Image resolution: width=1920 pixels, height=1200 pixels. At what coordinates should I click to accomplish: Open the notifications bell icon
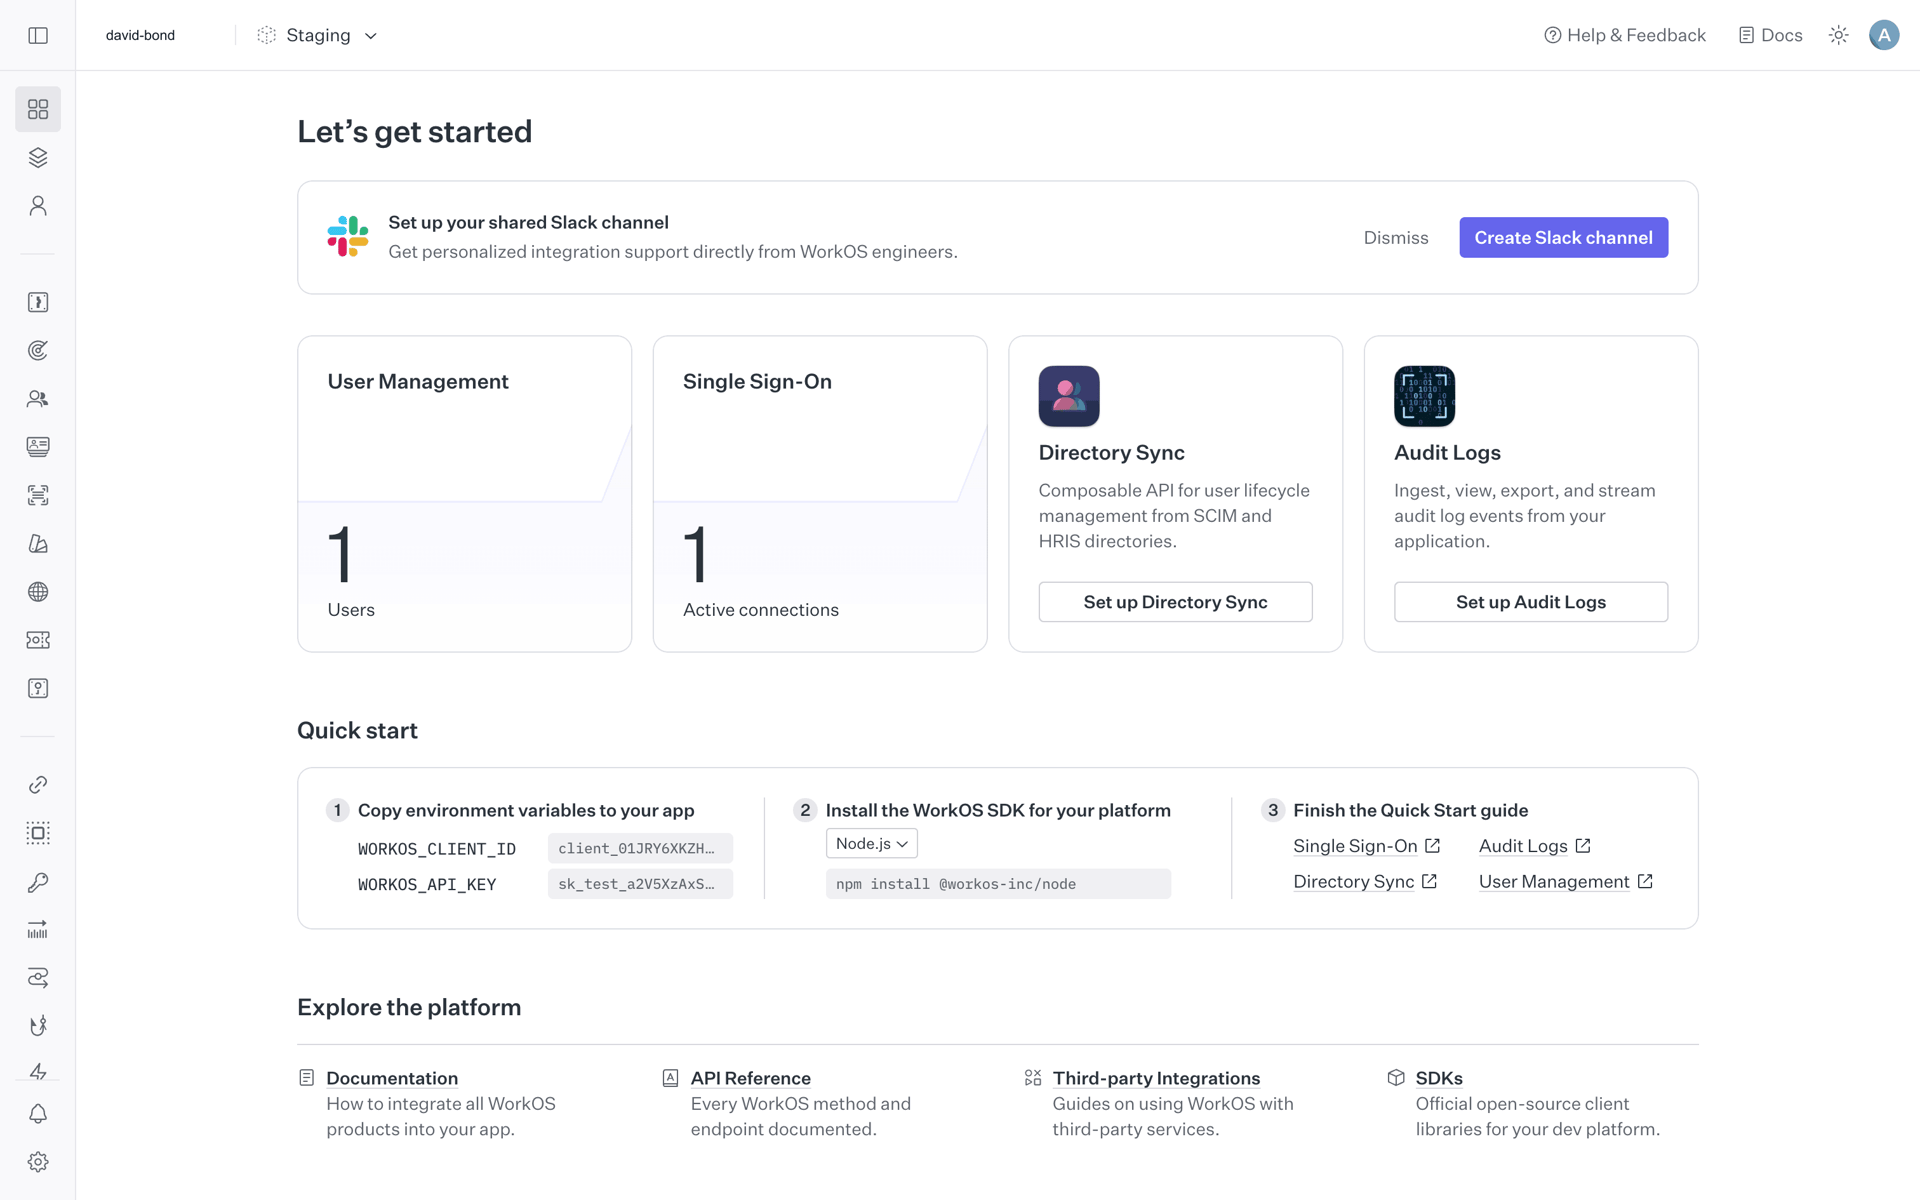pyautogui.click(x=38, y=1114)
